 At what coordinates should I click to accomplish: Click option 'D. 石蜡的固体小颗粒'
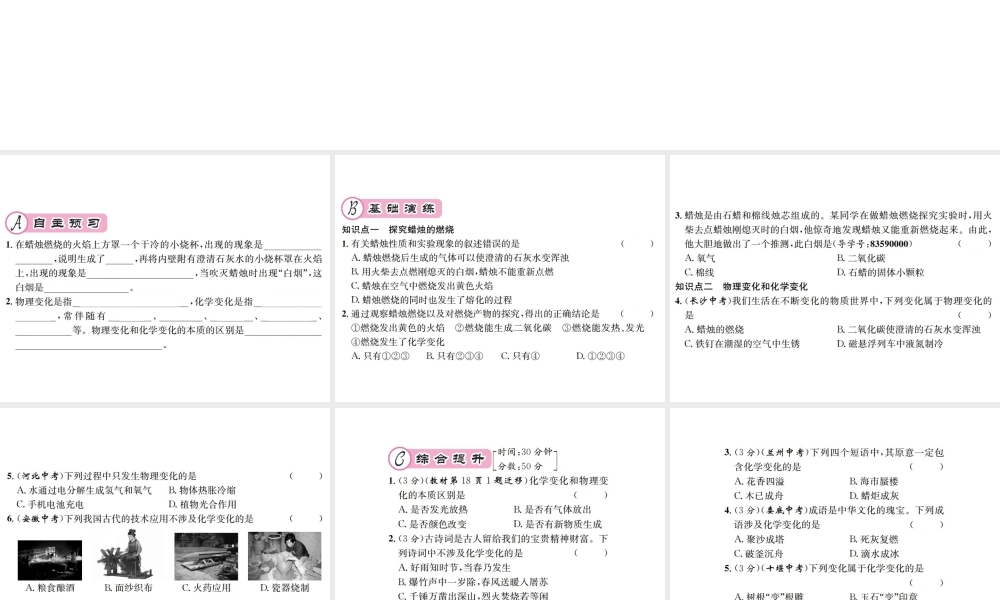click(x=880, y=272)
